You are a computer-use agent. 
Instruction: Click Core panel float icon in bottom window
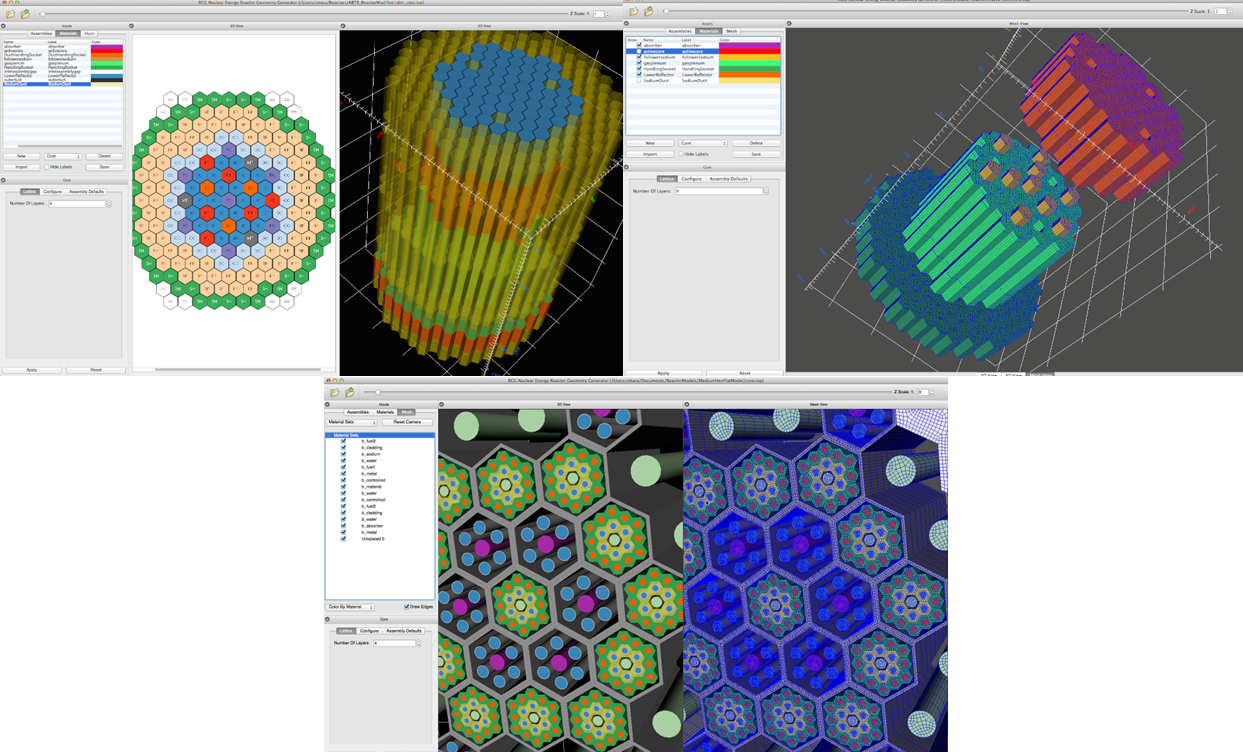coord(327,619)
